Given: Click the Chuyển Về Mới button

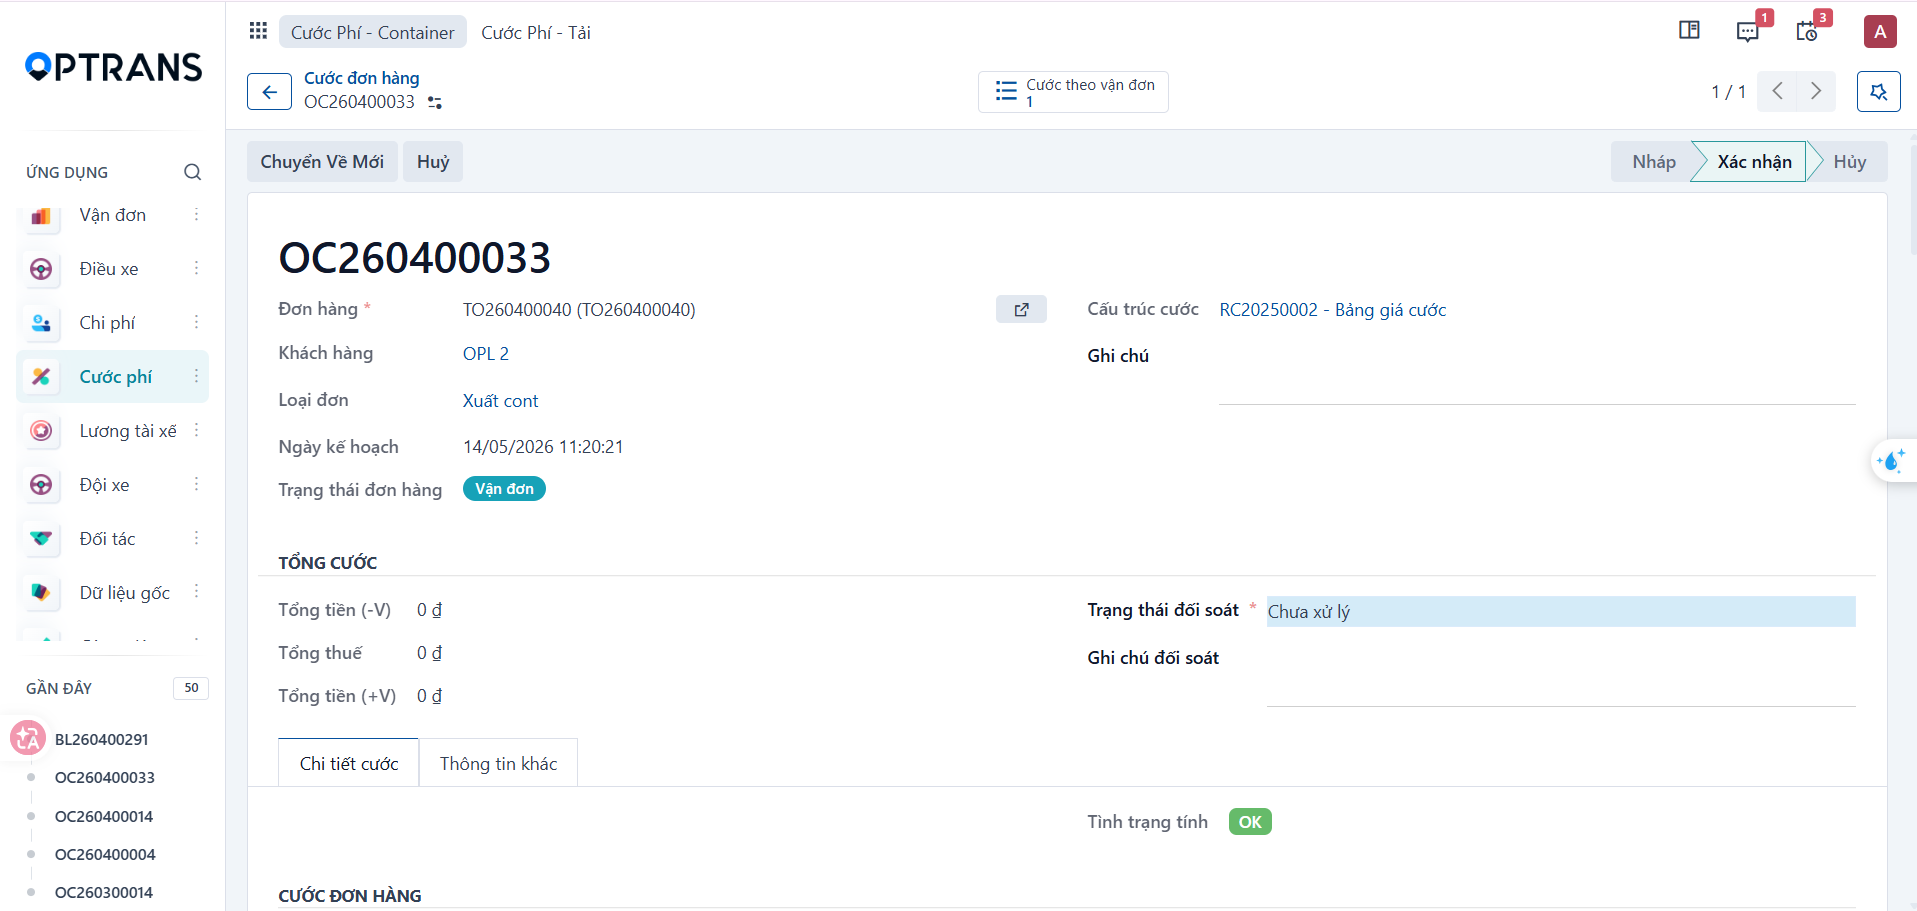Looking at the screenshot, I should click(322, 162).
